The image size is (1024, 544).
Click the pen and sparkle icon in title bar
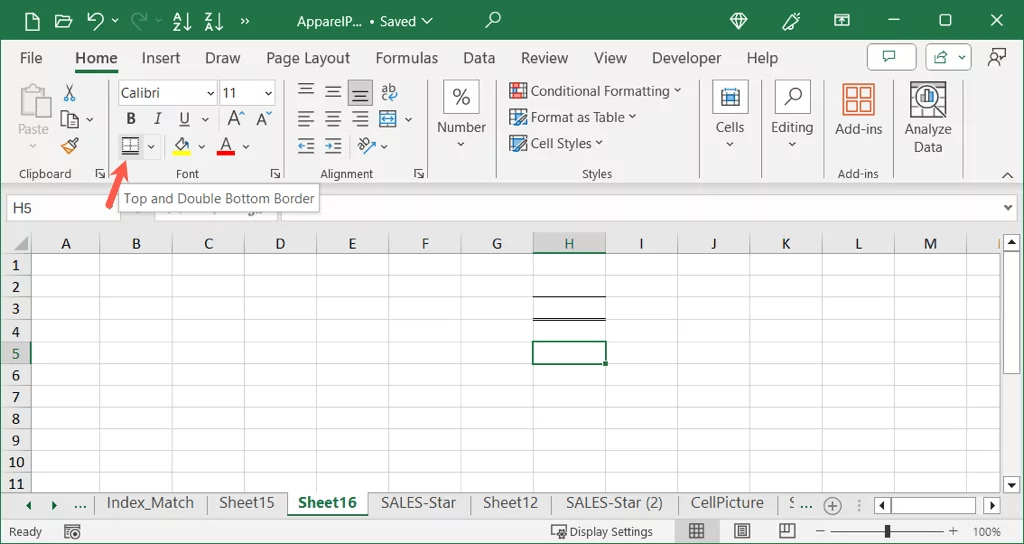(791, 21)
